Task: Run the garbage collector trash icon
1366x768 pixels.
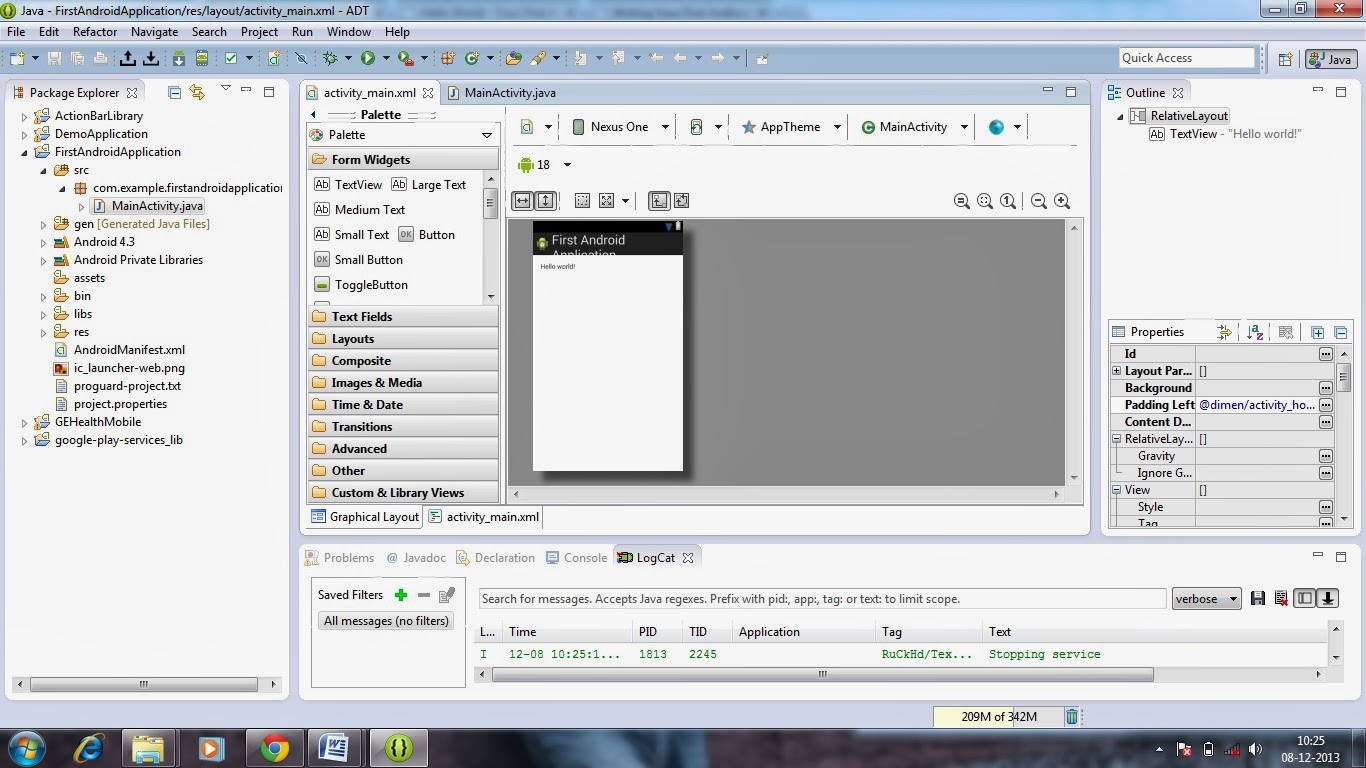Action: click(1072, 716)
